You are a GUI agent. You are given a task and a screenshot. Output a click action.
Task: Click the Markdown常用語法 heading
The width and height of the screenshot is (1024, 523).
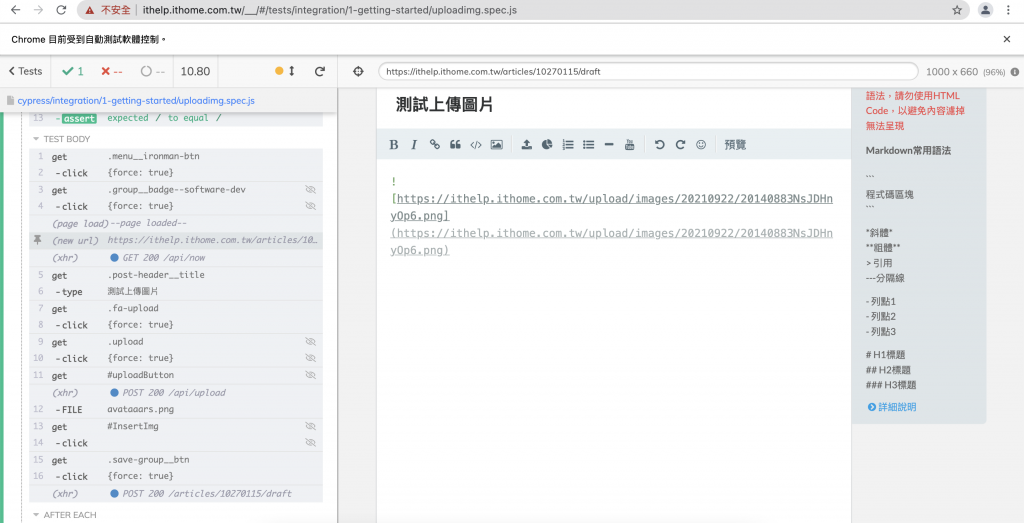(x=908, y=151)
